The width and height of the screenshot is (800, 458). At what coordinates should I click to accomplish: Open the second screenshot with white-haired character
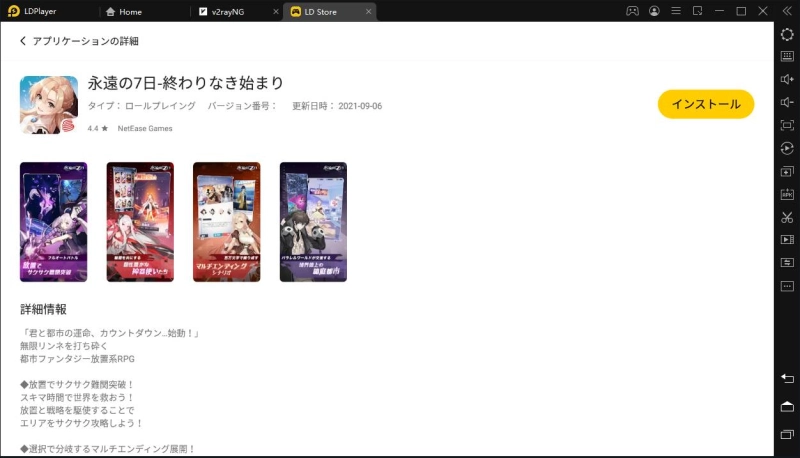pyautogui.click(x=140, y=222)
